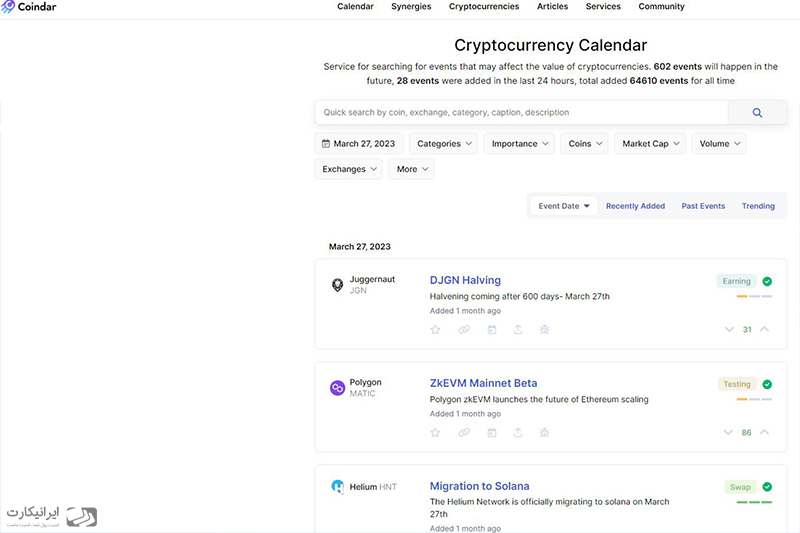Focus the quick search input field

click(x=521, y=113)
